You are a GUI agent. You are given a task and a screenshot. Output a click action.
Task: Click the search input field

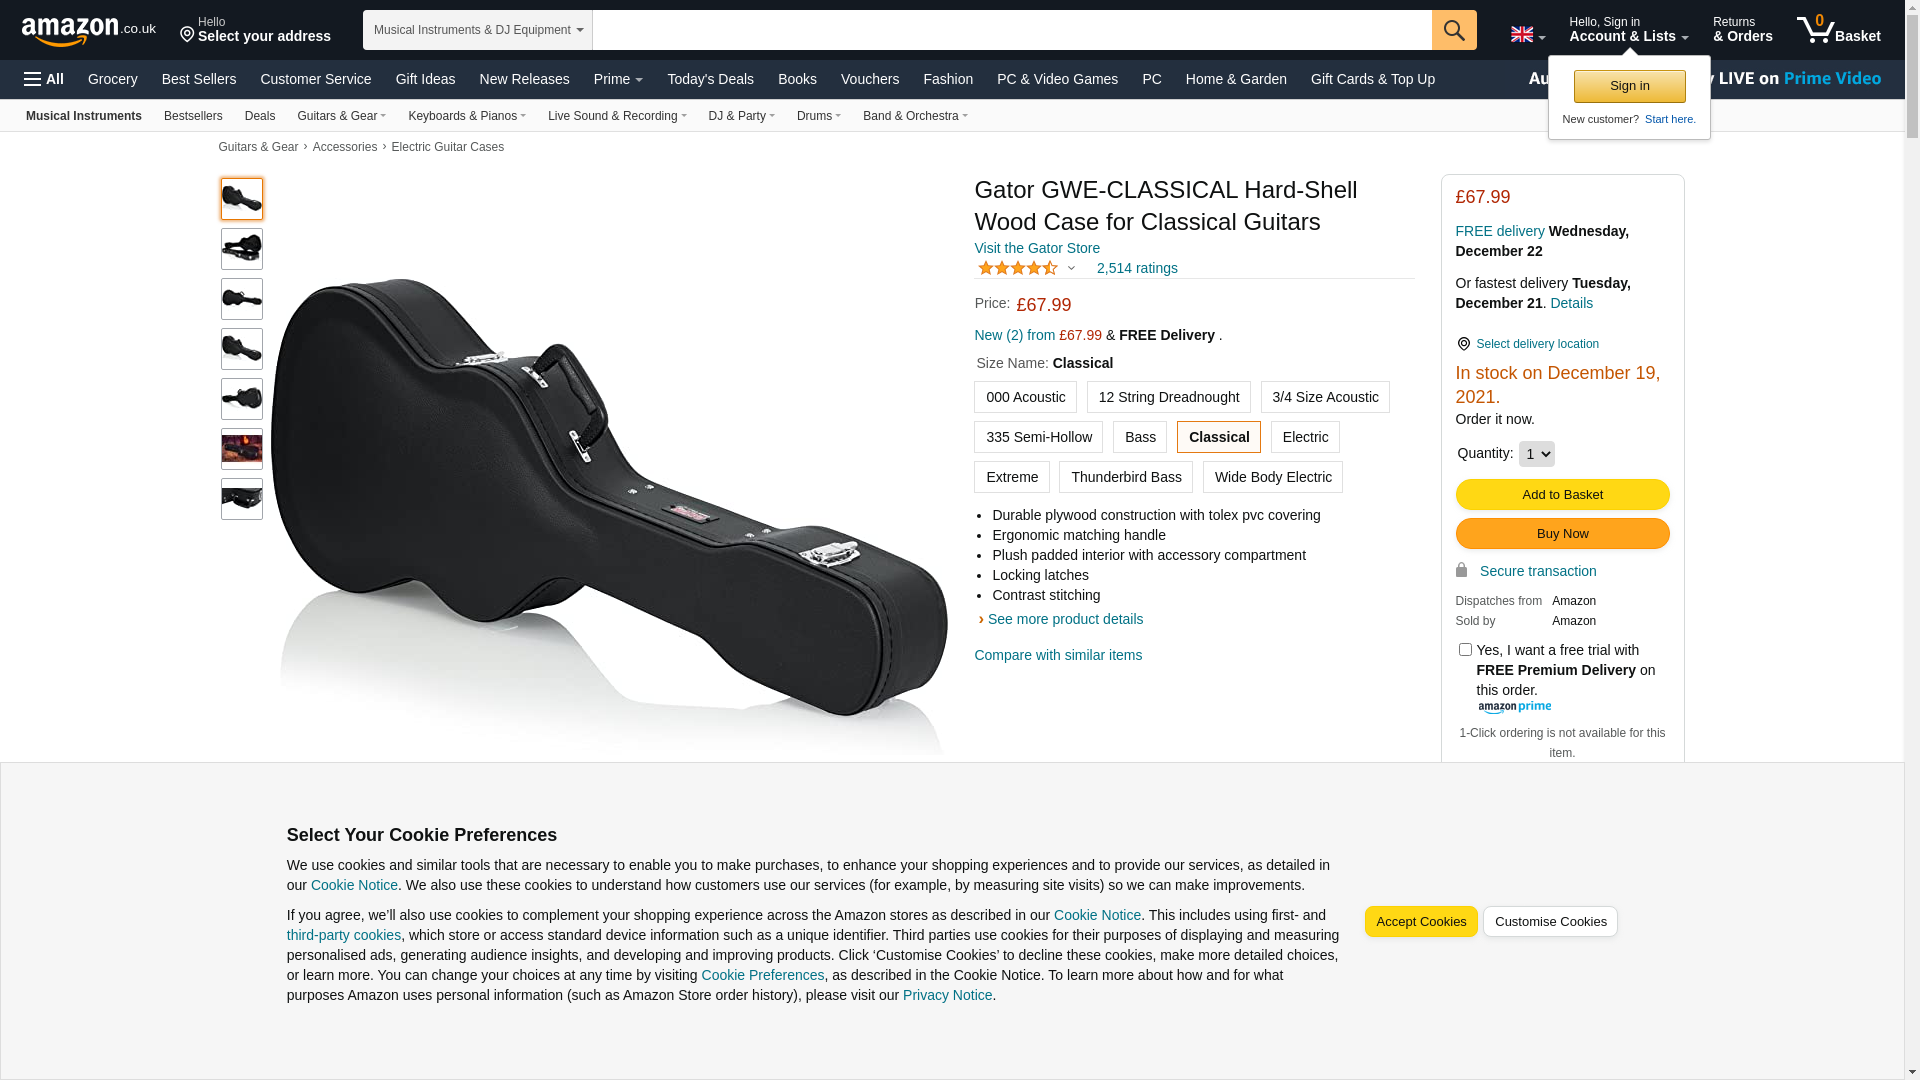click(x=1012, y=30)
